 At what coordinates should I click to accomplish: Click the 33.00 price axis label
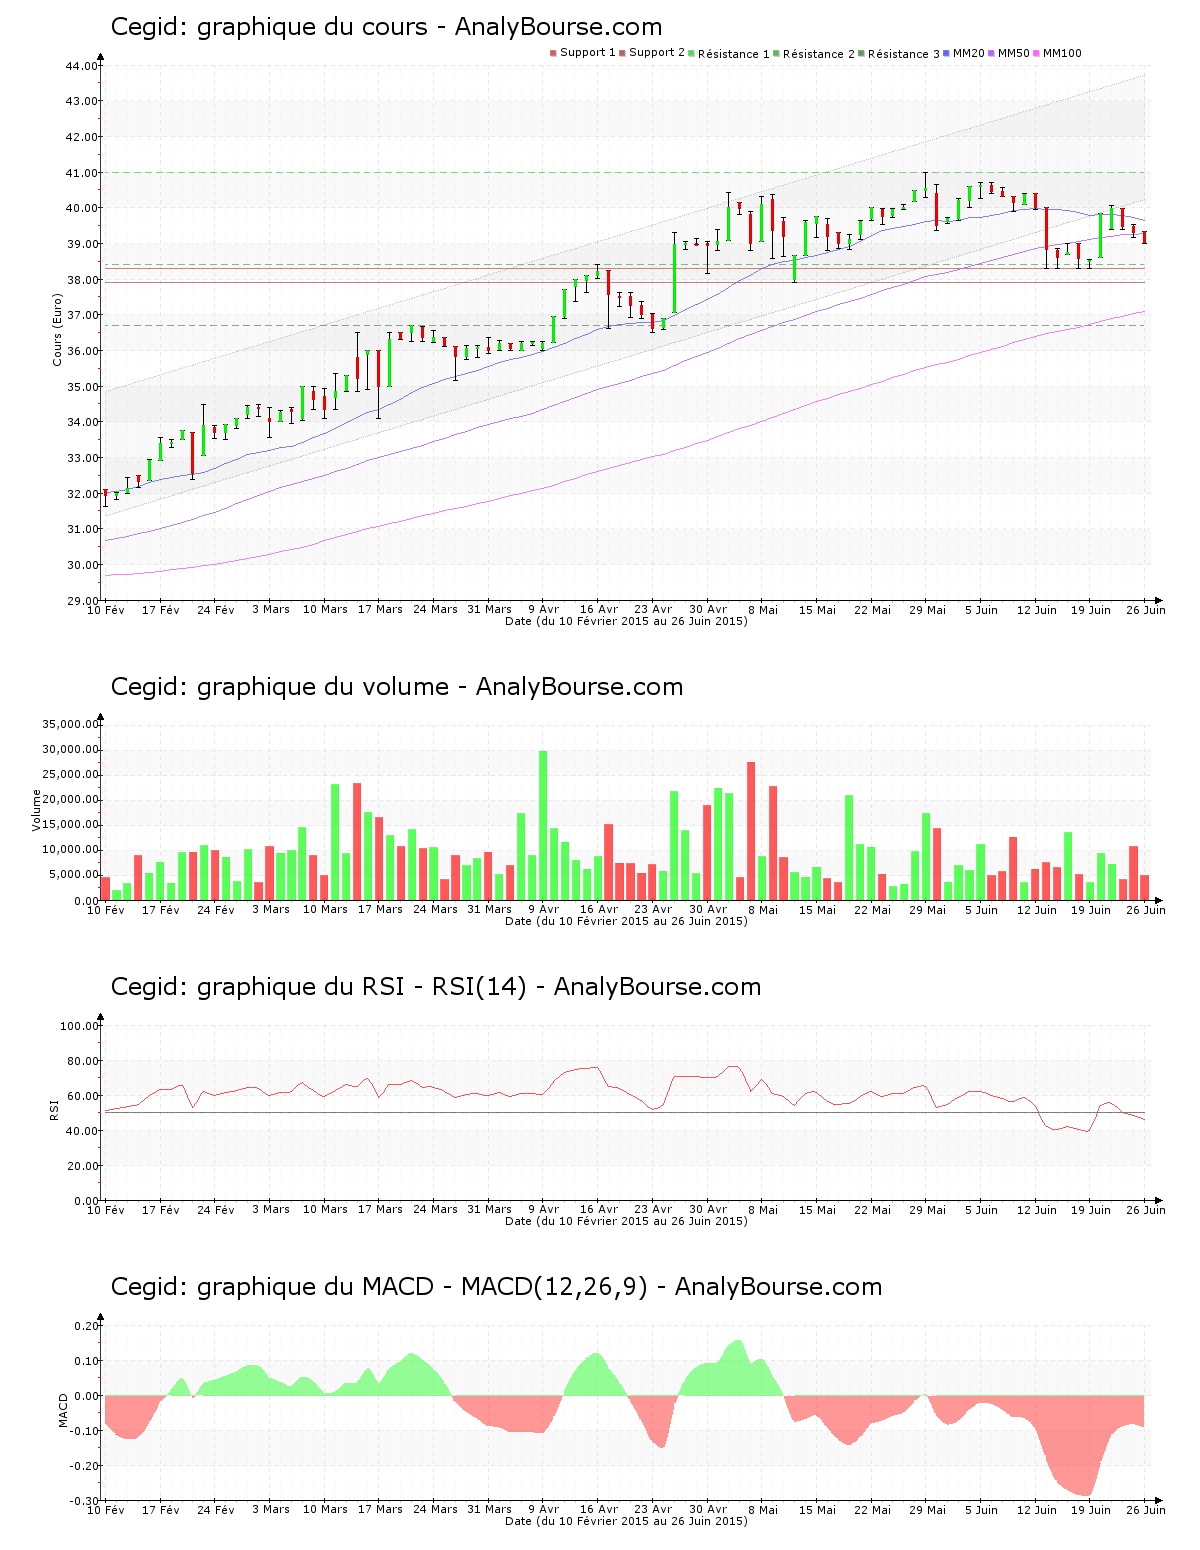(x=81, y=458)
